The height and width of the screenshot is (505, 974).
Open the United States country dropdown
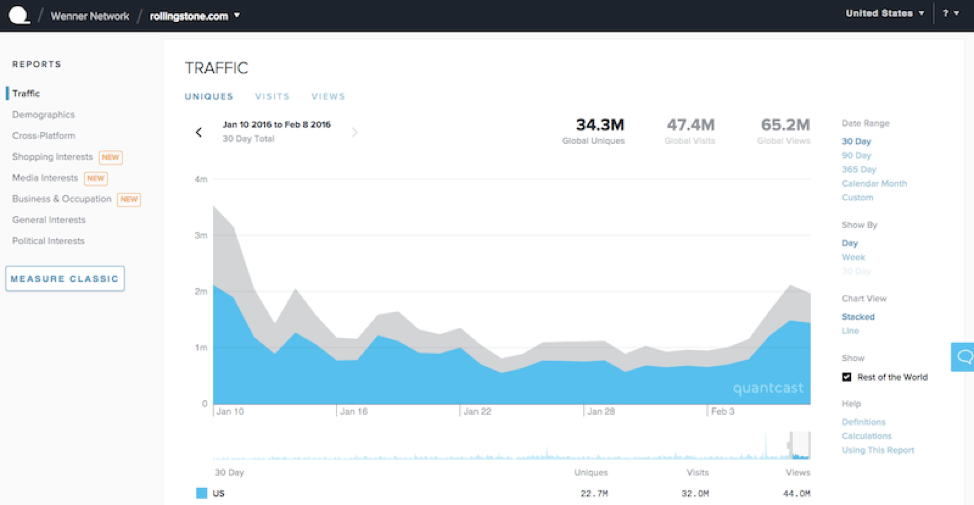coord(885,13)
